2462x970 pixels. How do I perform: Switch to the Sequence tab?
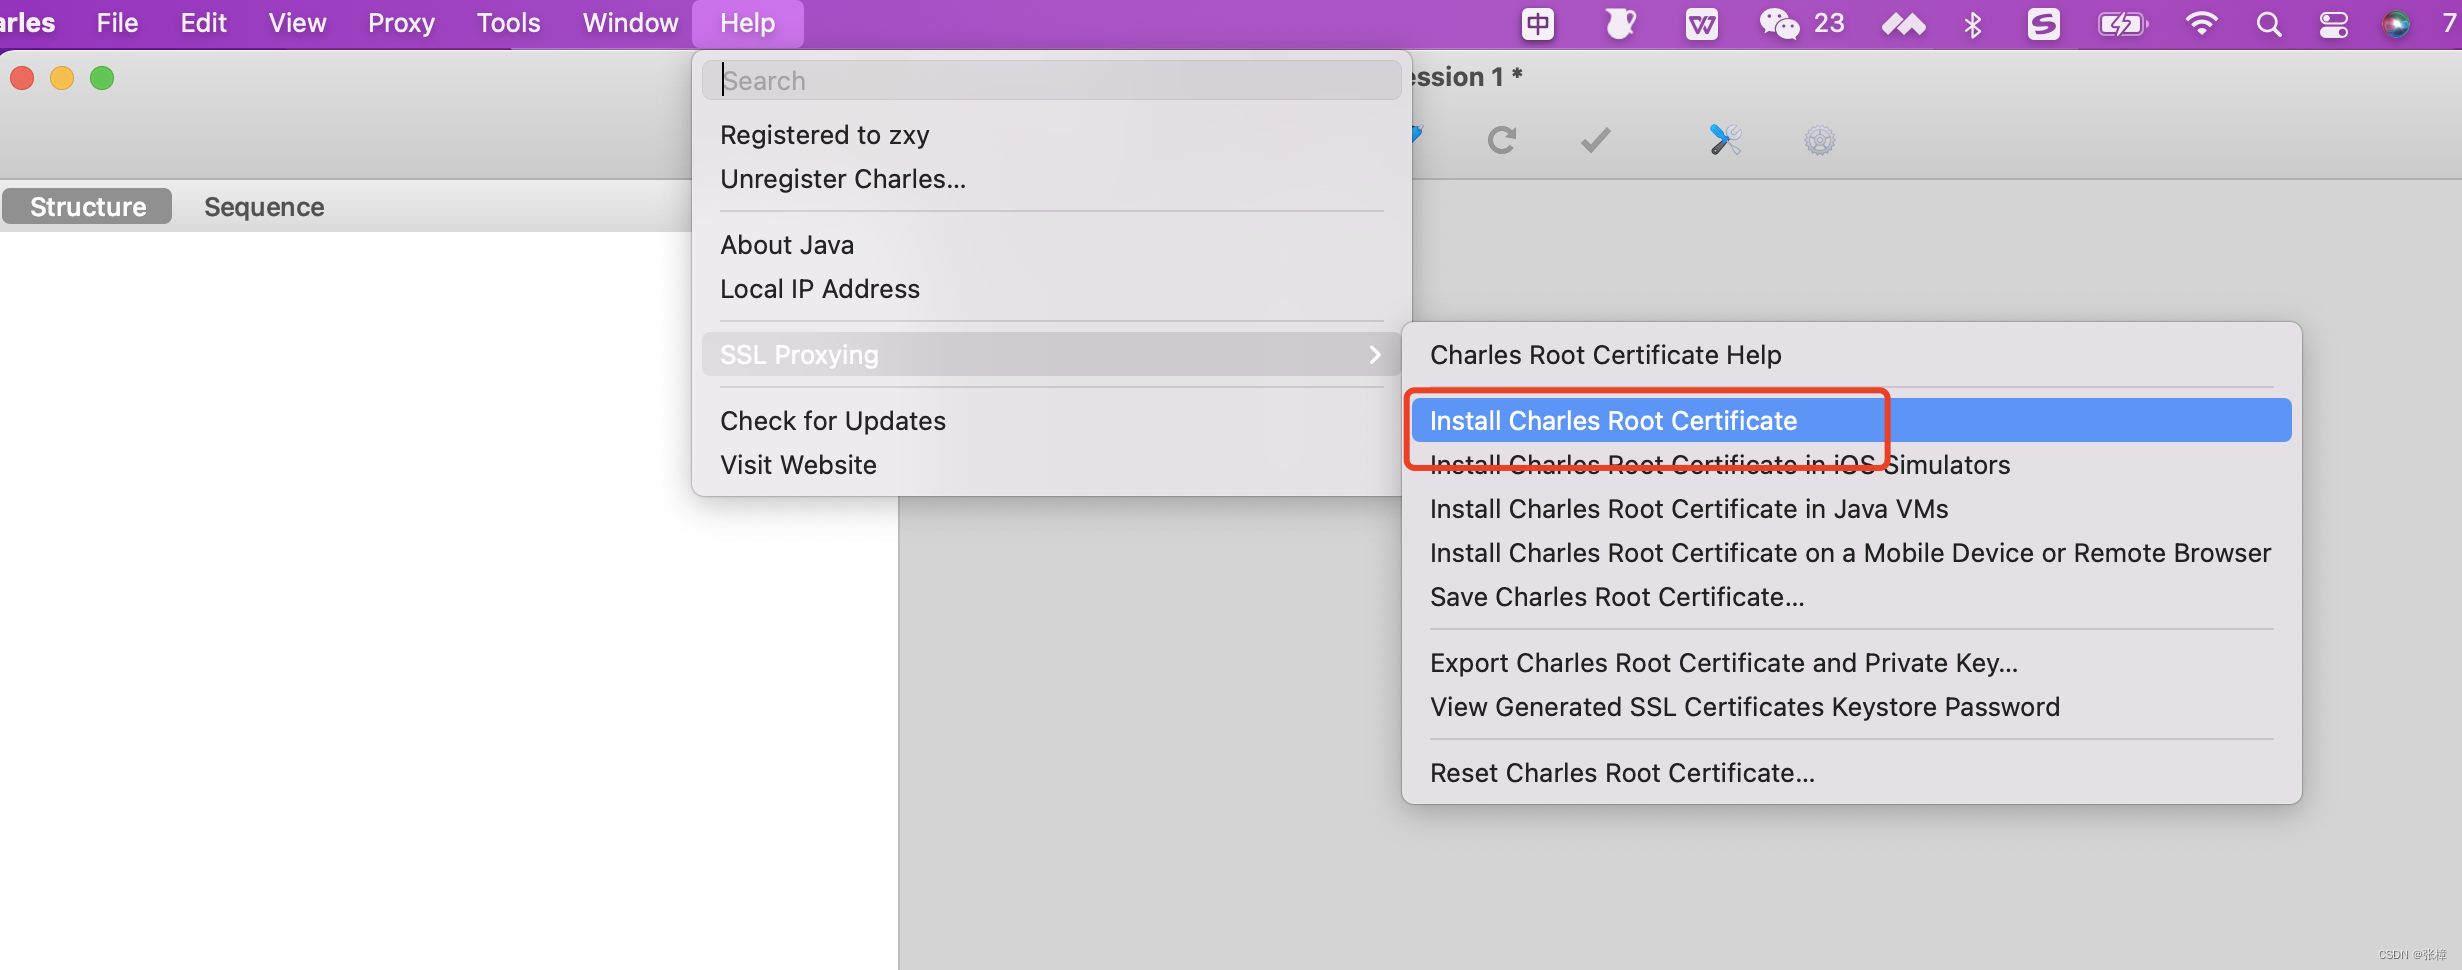(264, 207)
